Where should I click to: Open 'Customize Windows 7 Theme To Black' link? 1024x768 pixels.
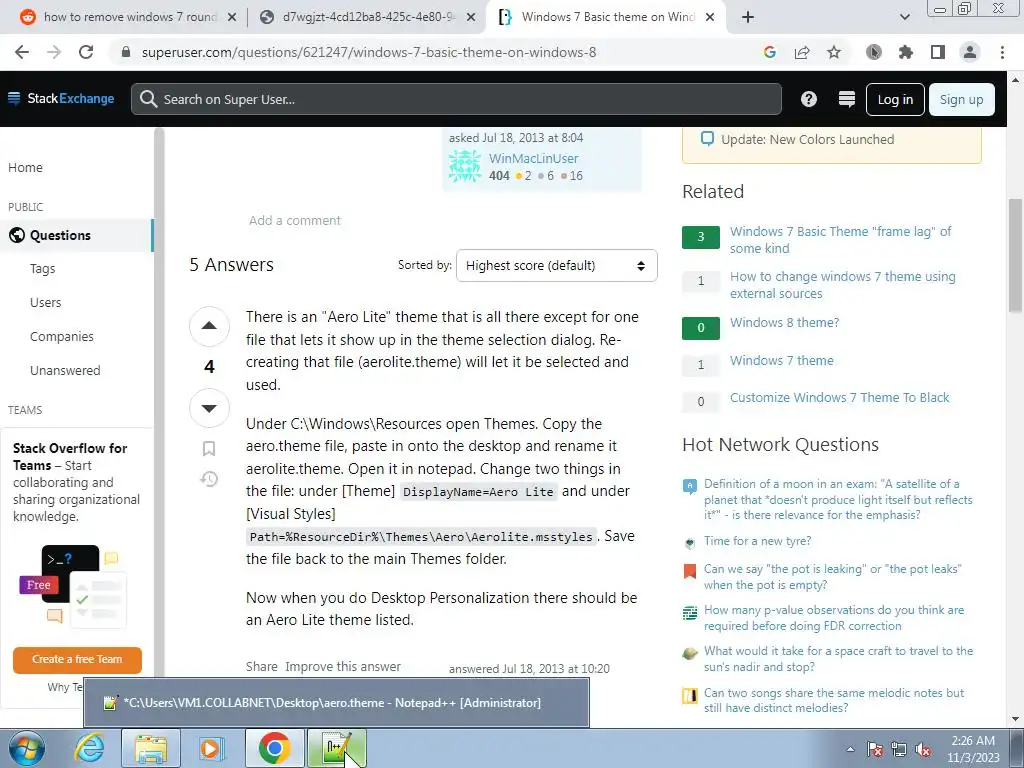click(839, 398)
